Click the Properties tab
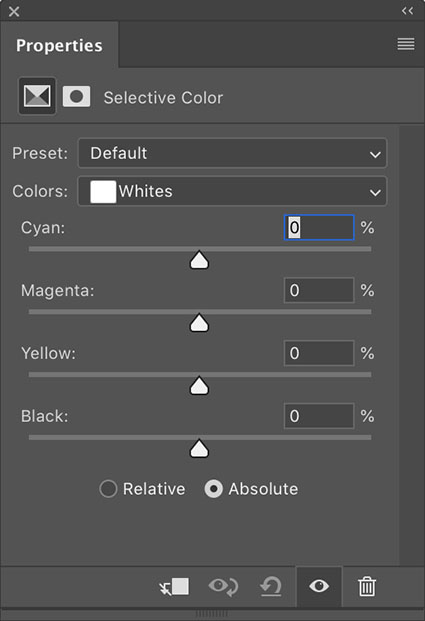 coord(59,45)
